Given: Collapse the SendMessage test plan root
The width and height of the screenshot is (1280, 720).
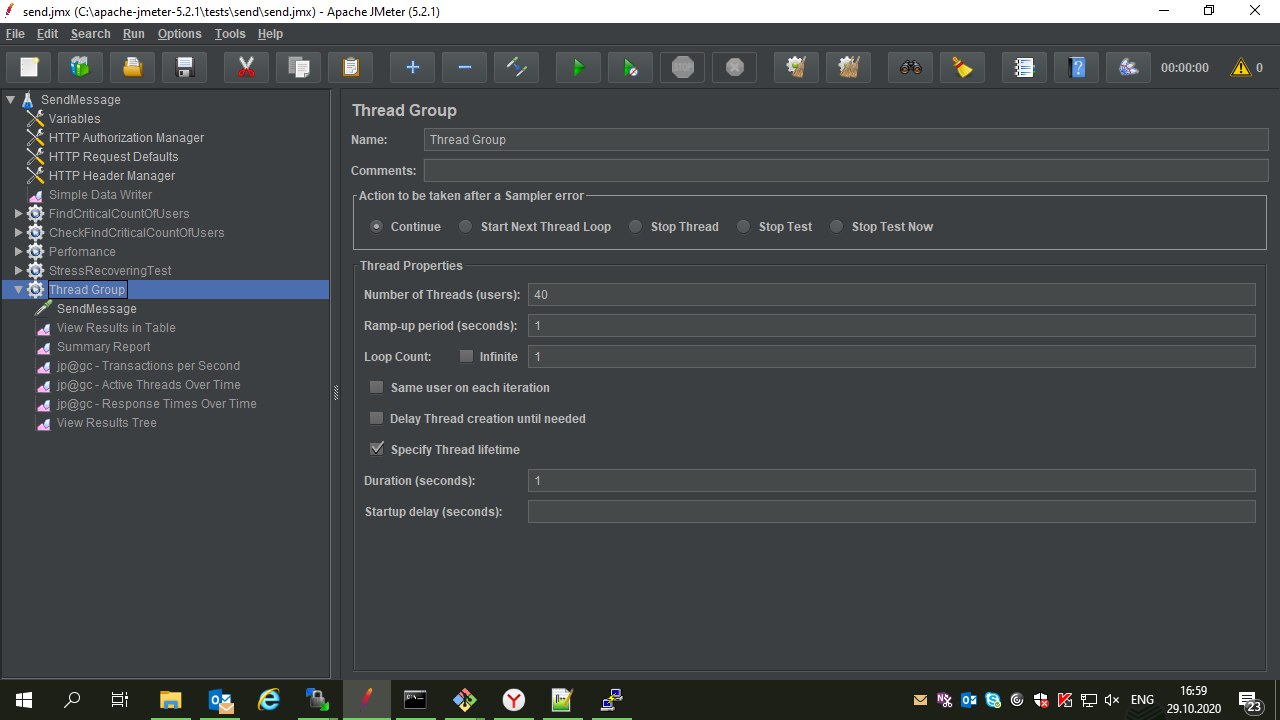Looking at the screenshot, I should [11, 100].
